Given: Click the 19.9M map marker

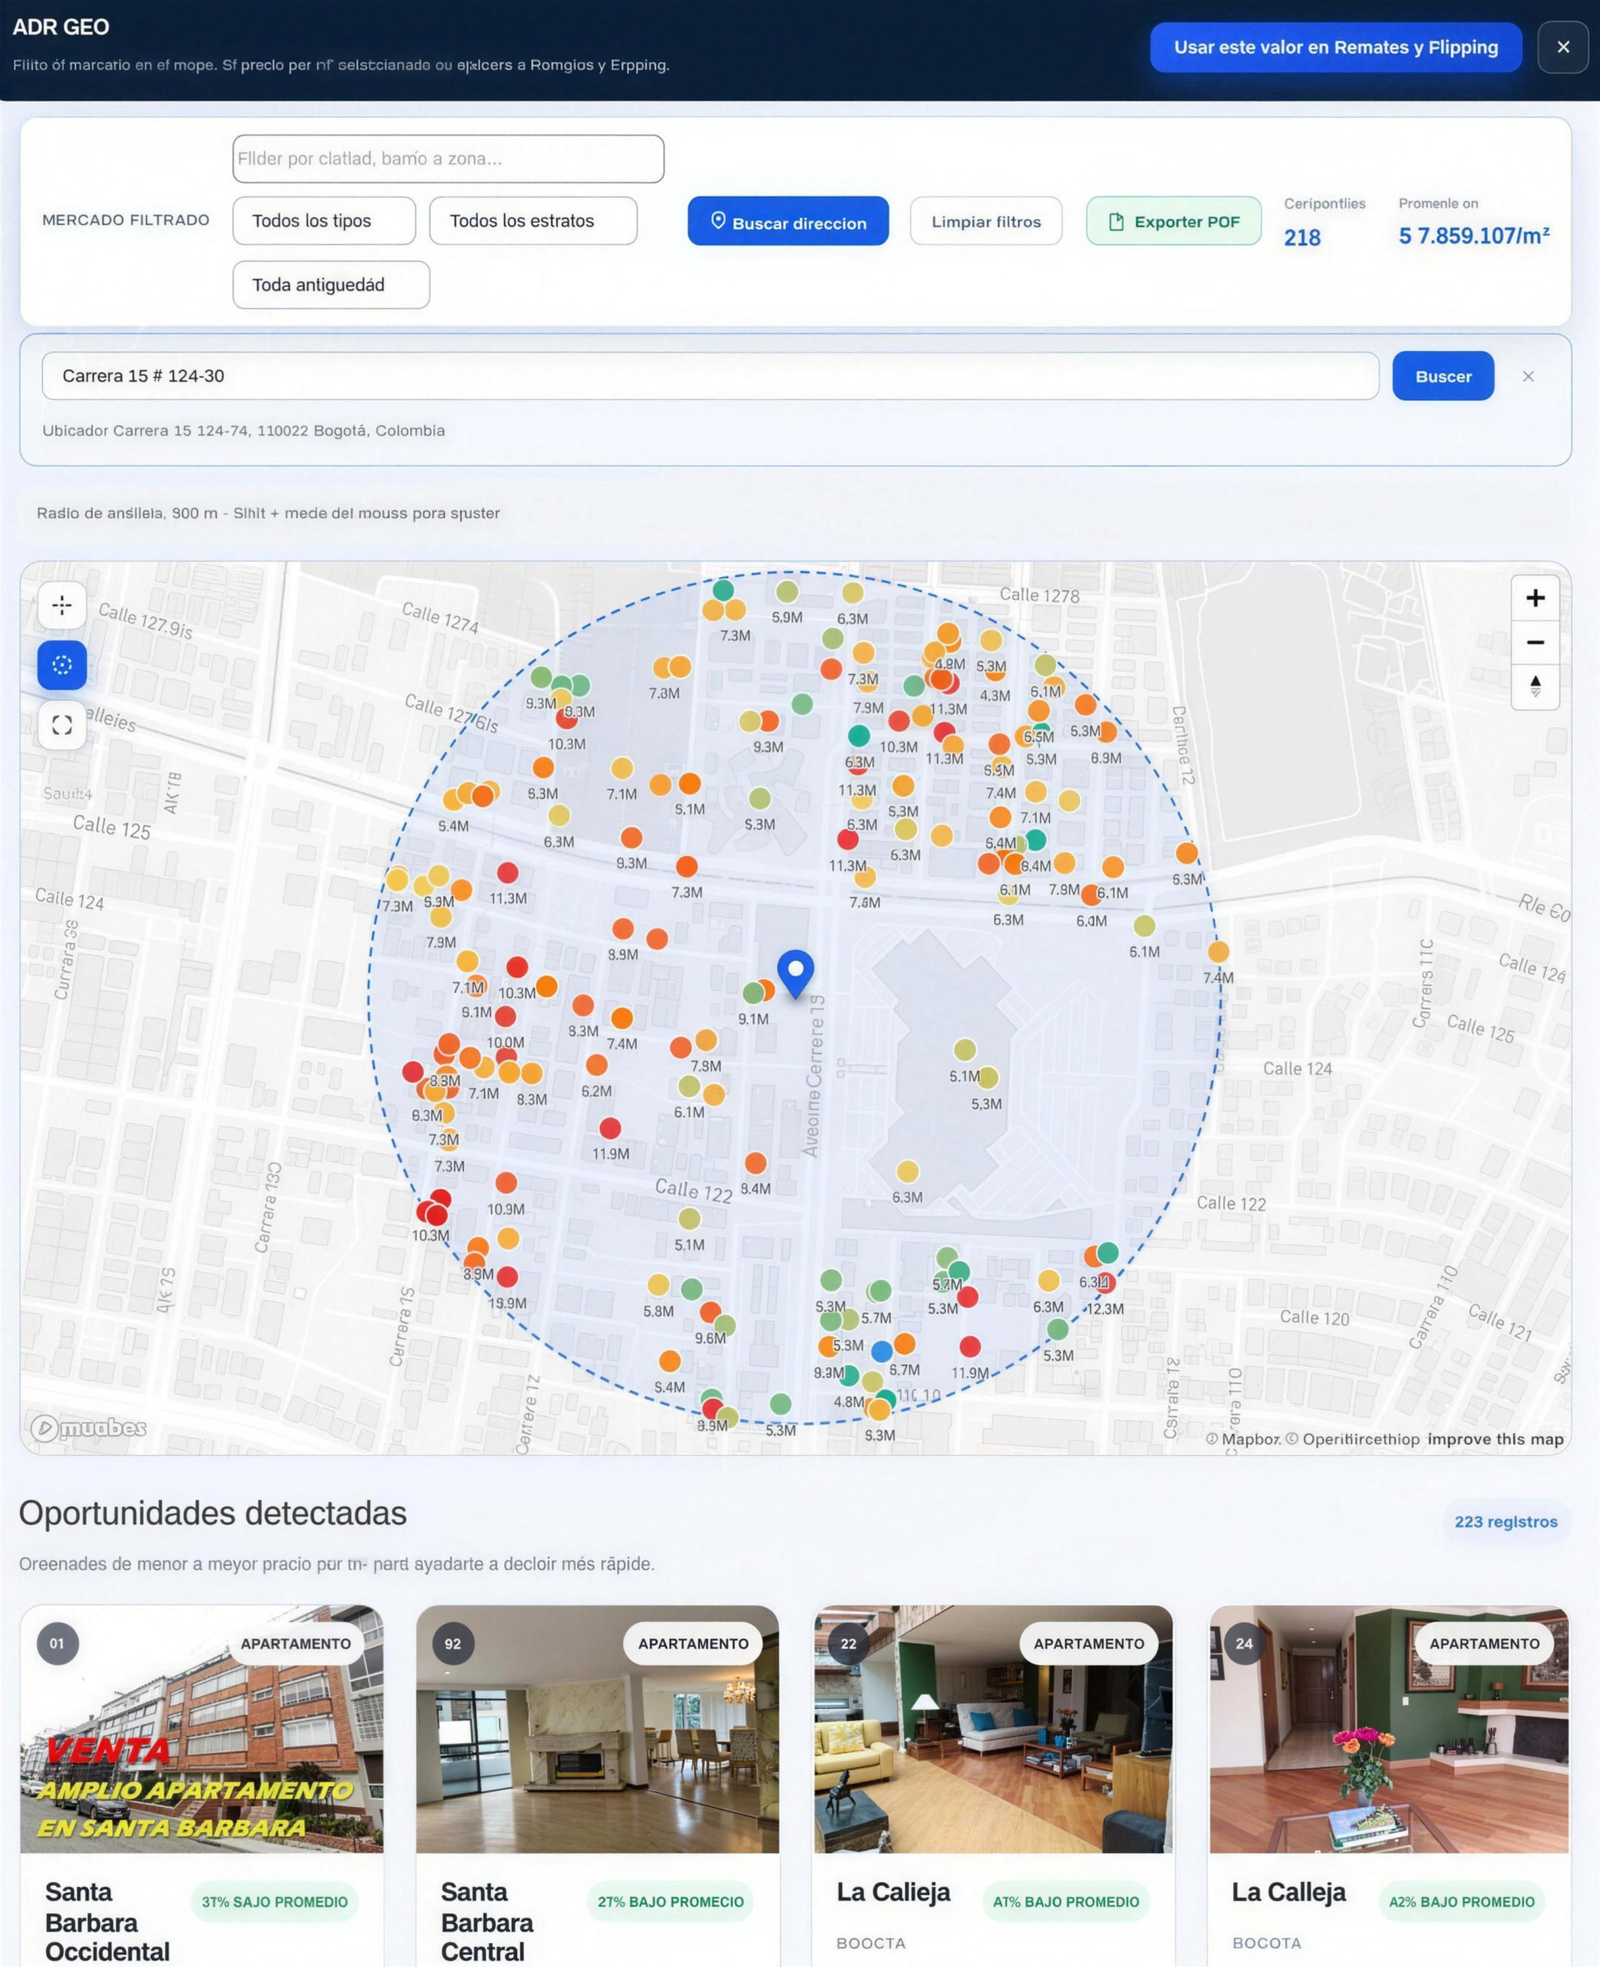Looking at the screenshot, I should (x=507, y=1277).
